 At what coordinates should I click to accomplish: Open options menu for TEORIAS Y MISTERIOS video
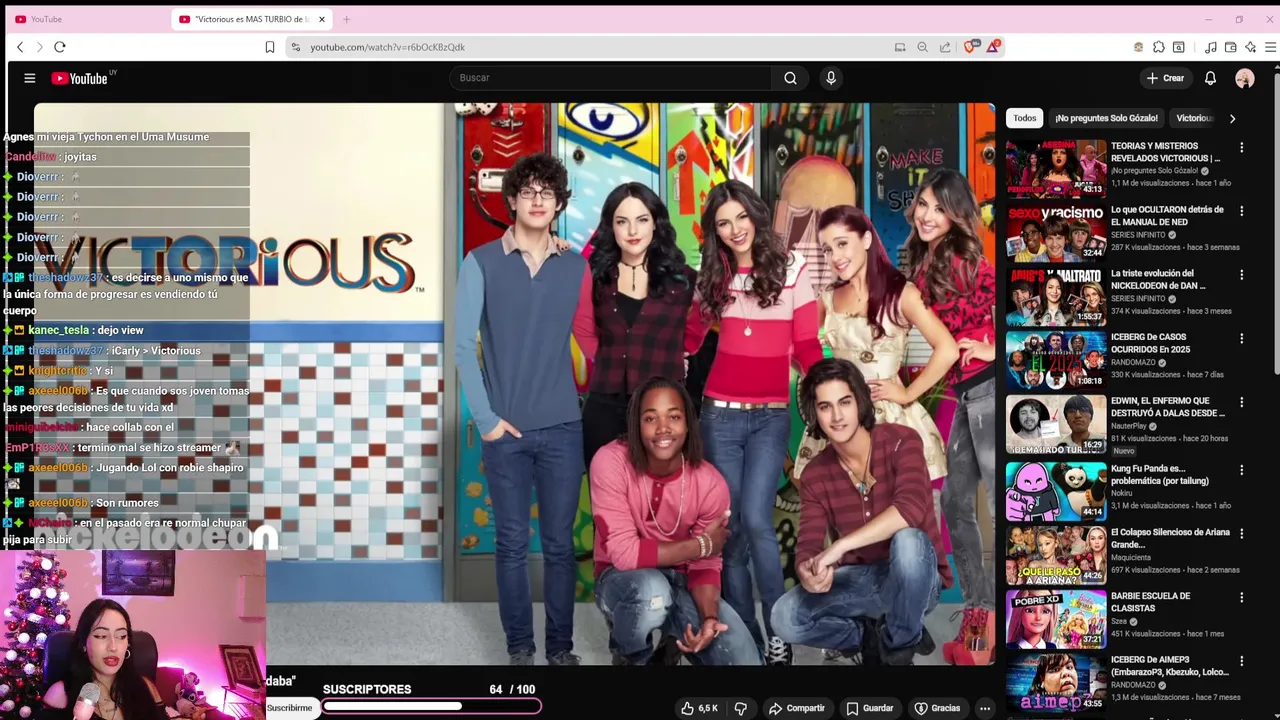(x=1242, y=147)
